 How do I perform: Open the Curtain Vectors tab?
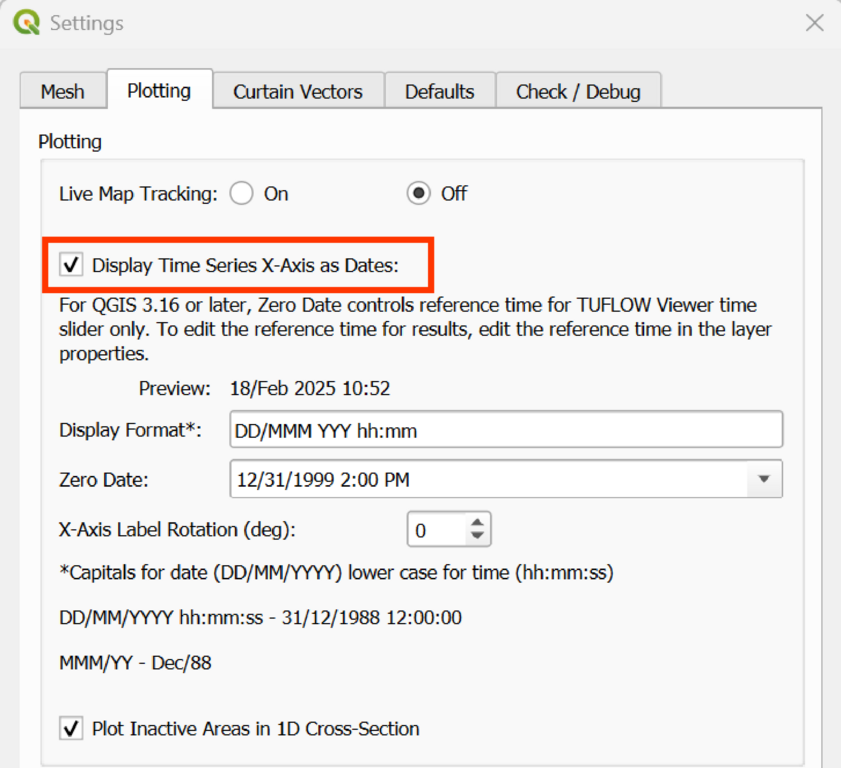tap(298, 91)
